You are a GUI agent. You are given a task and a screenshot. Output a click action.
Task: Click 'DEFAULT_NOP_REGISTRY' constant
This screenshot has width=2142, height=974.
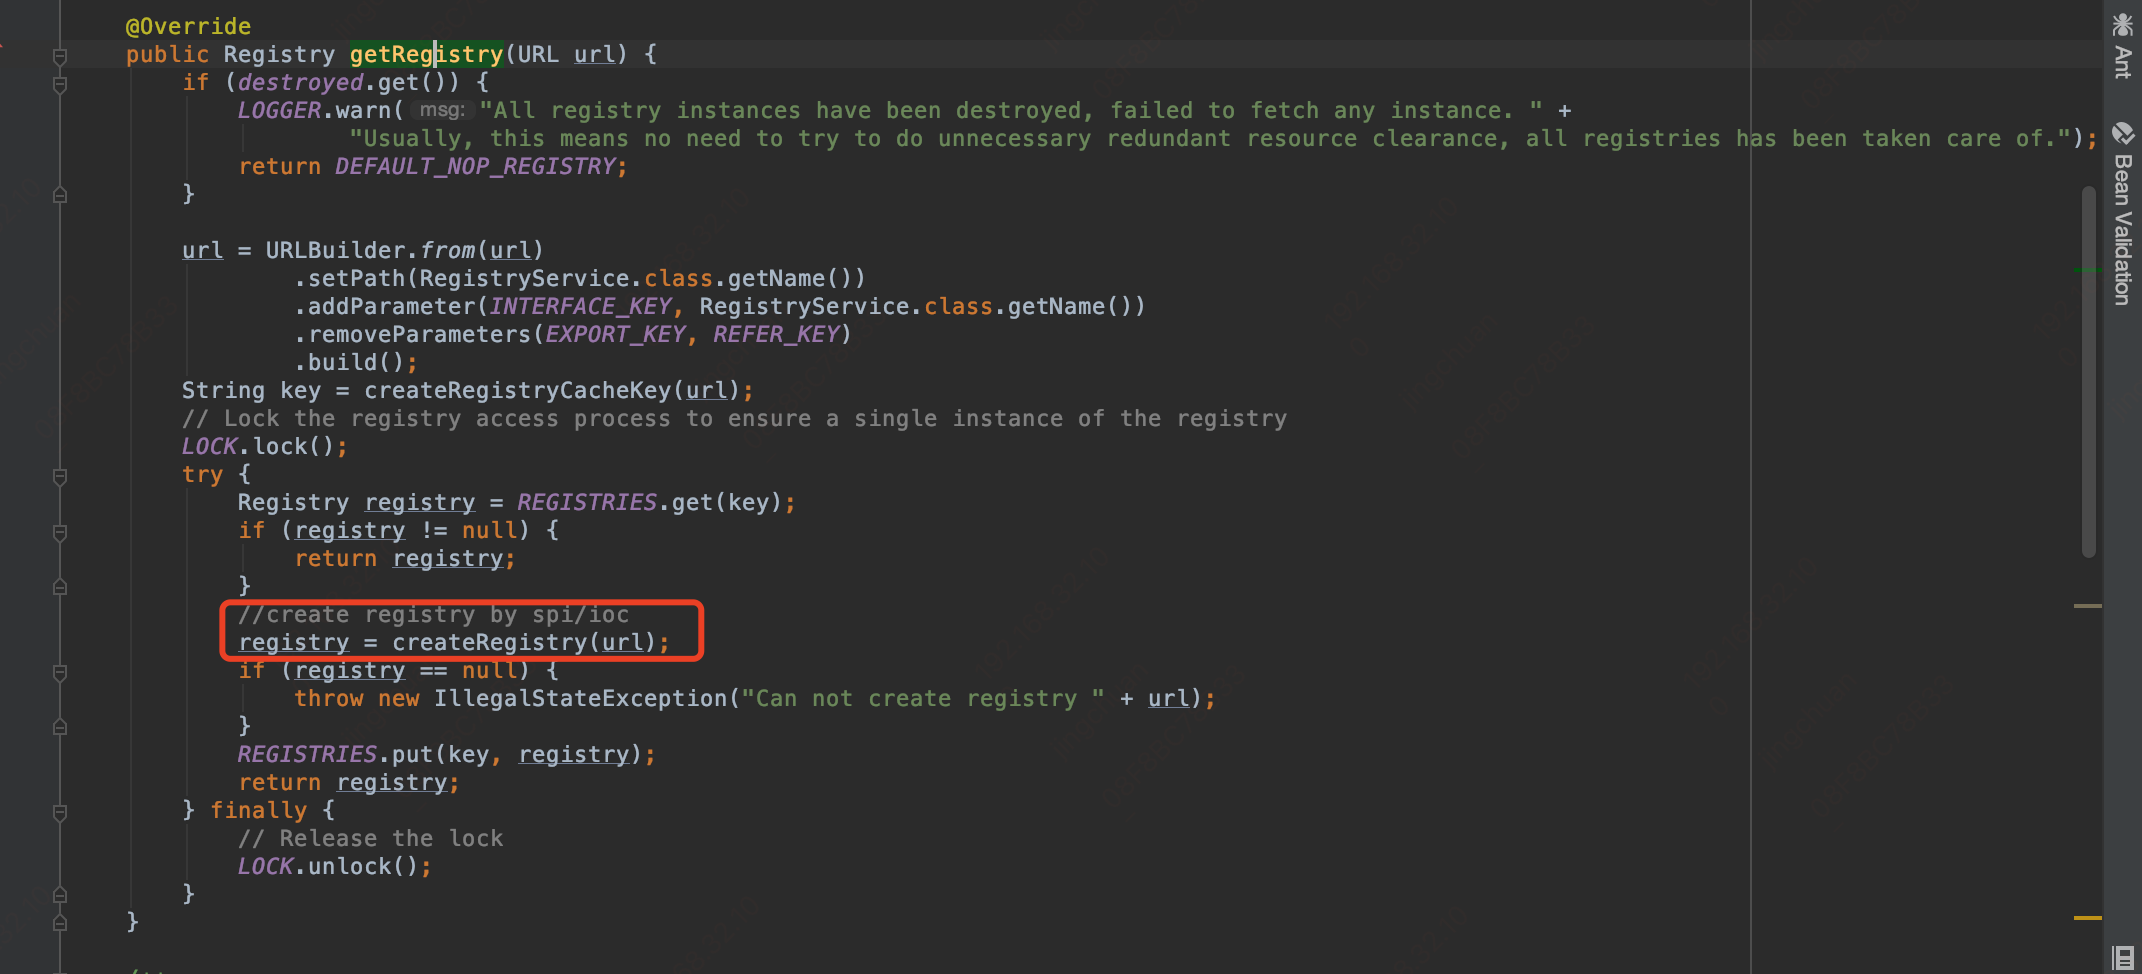[x=475, y=166]
